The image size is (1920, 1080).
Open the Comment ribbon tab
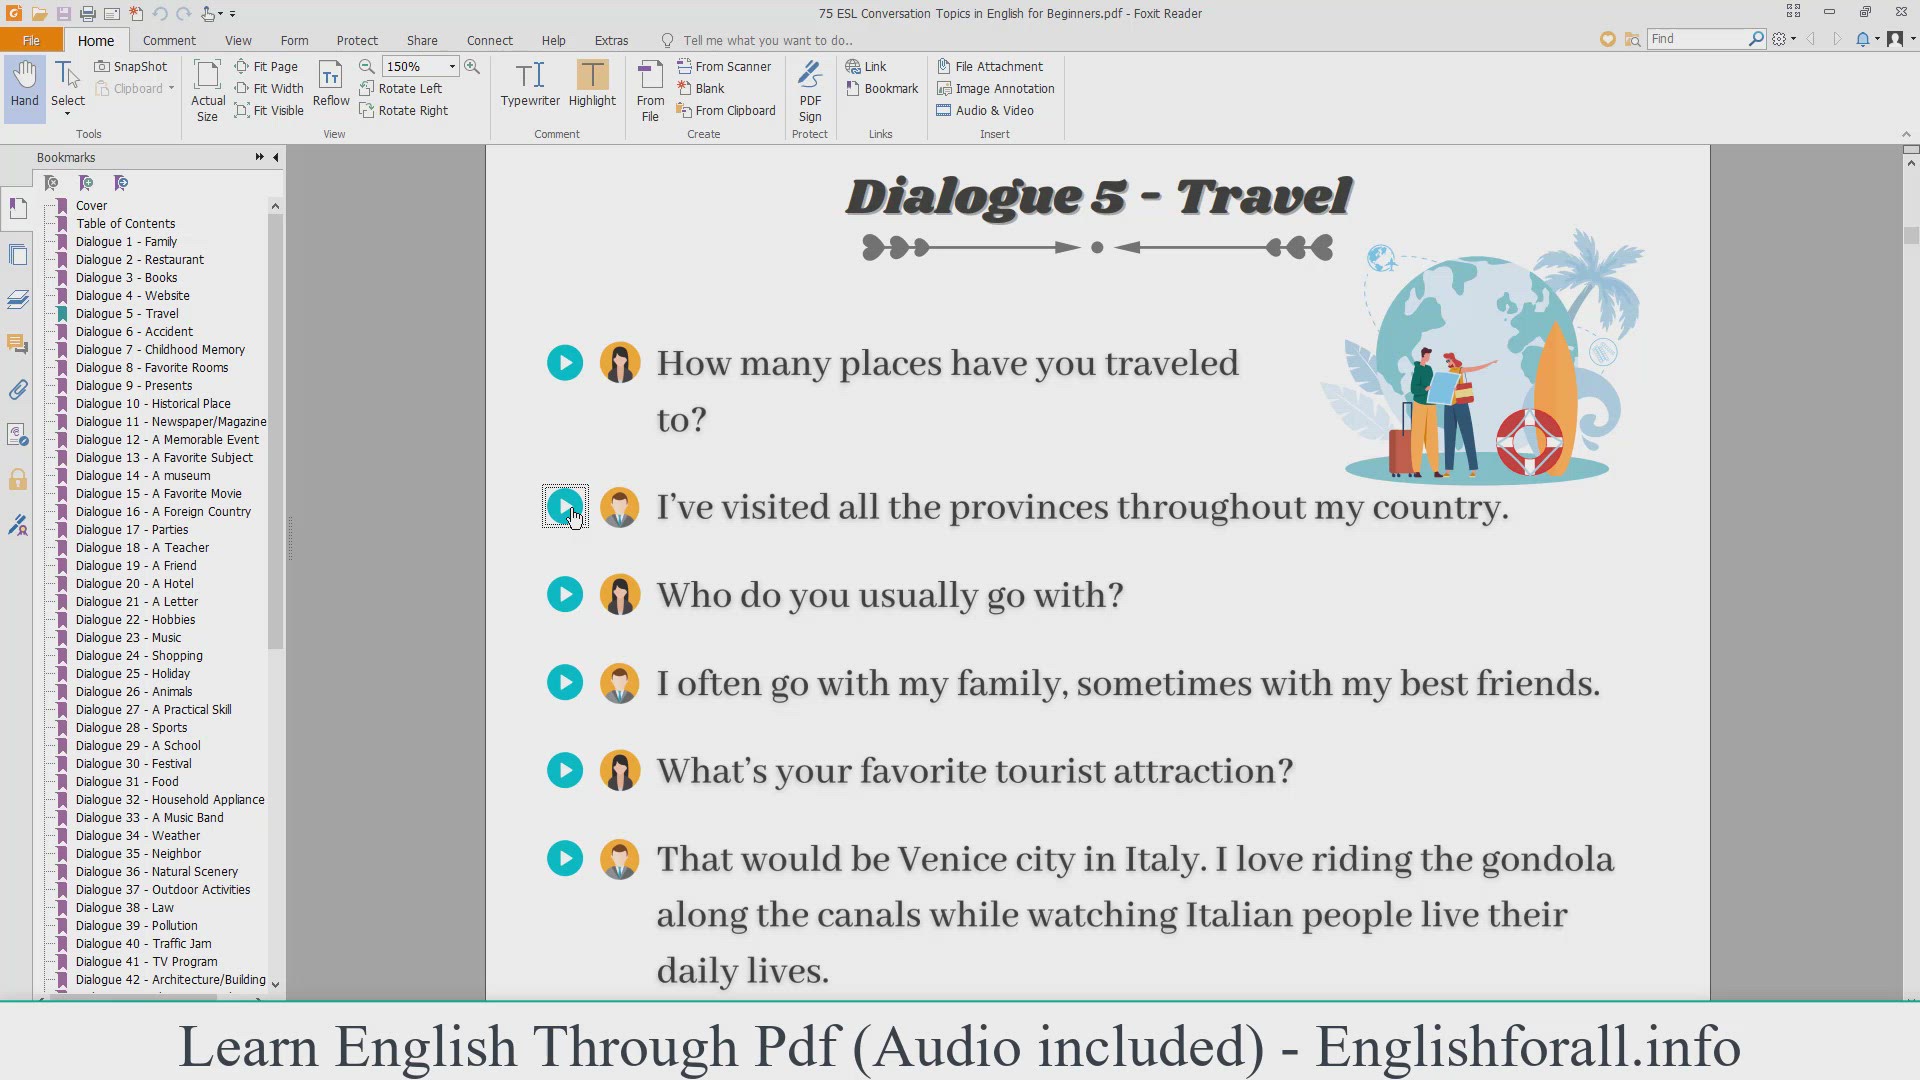(169, 40)
